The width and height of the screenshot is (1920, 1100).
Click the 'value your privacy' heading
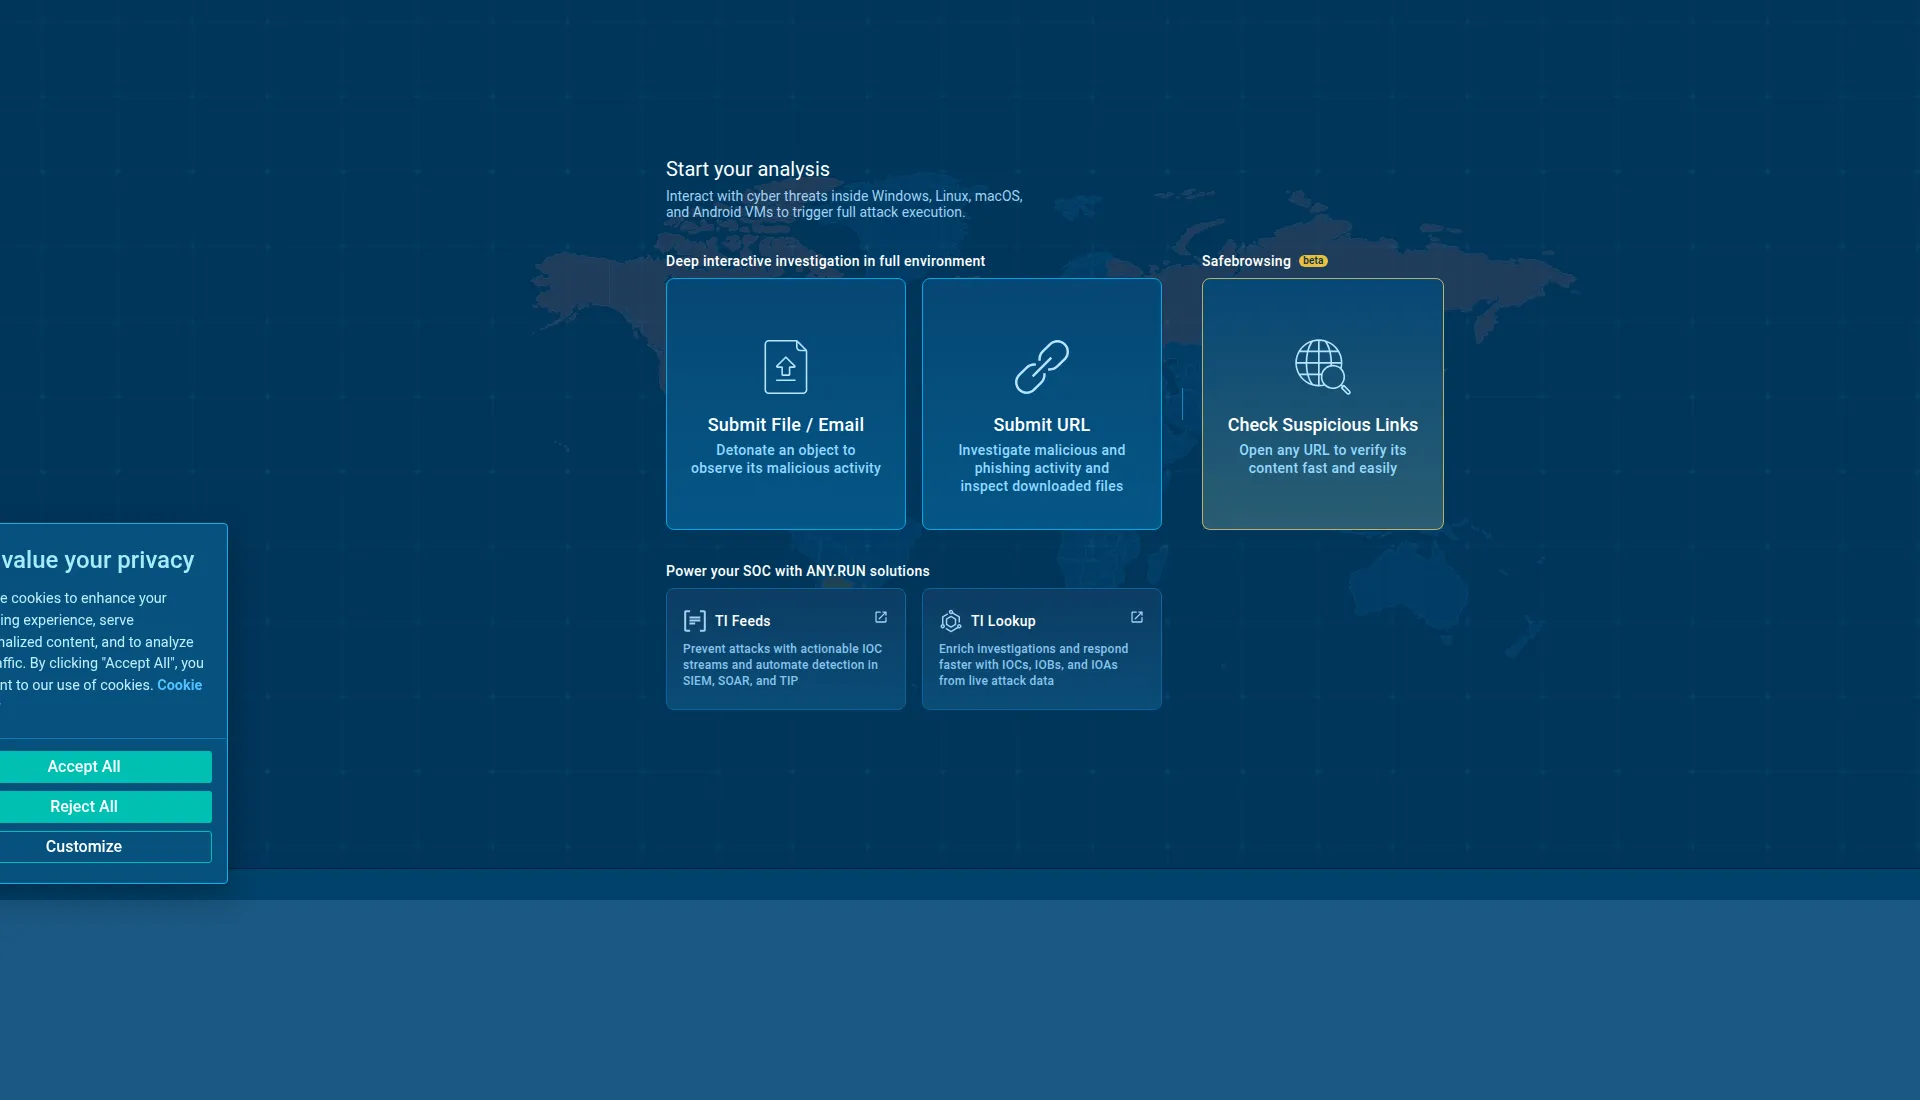tap(98, 560)
